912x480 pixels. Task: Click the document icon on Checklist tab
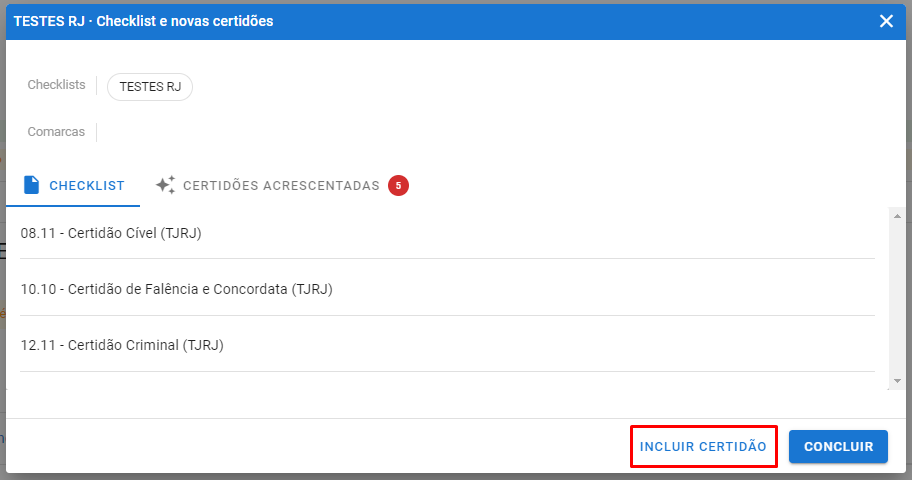[32, 185]
